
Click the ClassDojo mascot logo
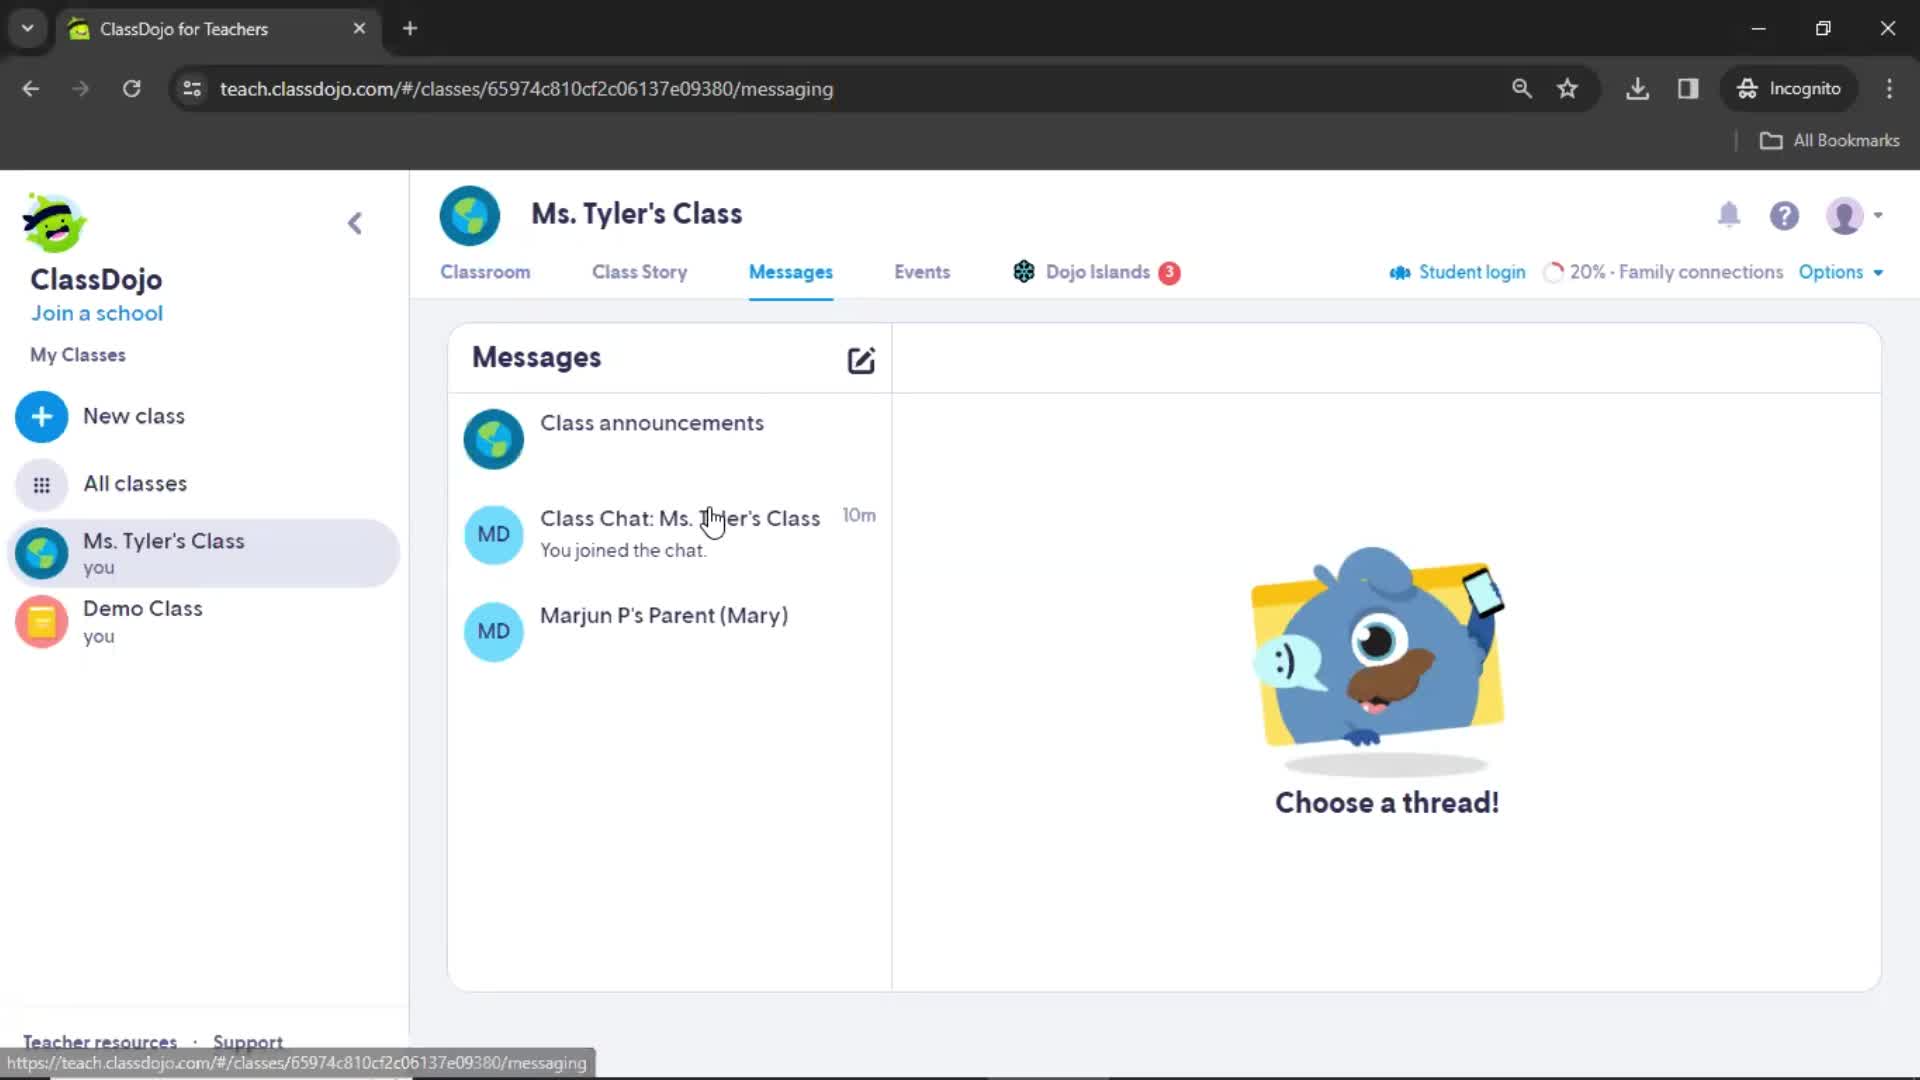pos(54,222)
